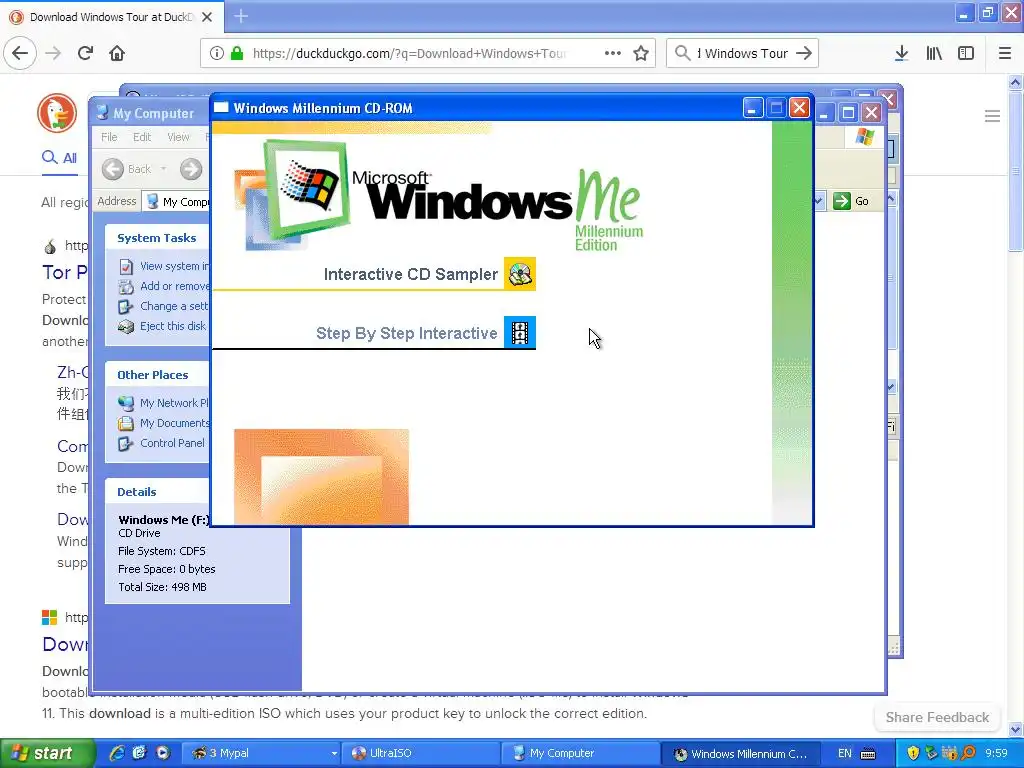Open the browser hamburger menu

[x=1005, y=53]
